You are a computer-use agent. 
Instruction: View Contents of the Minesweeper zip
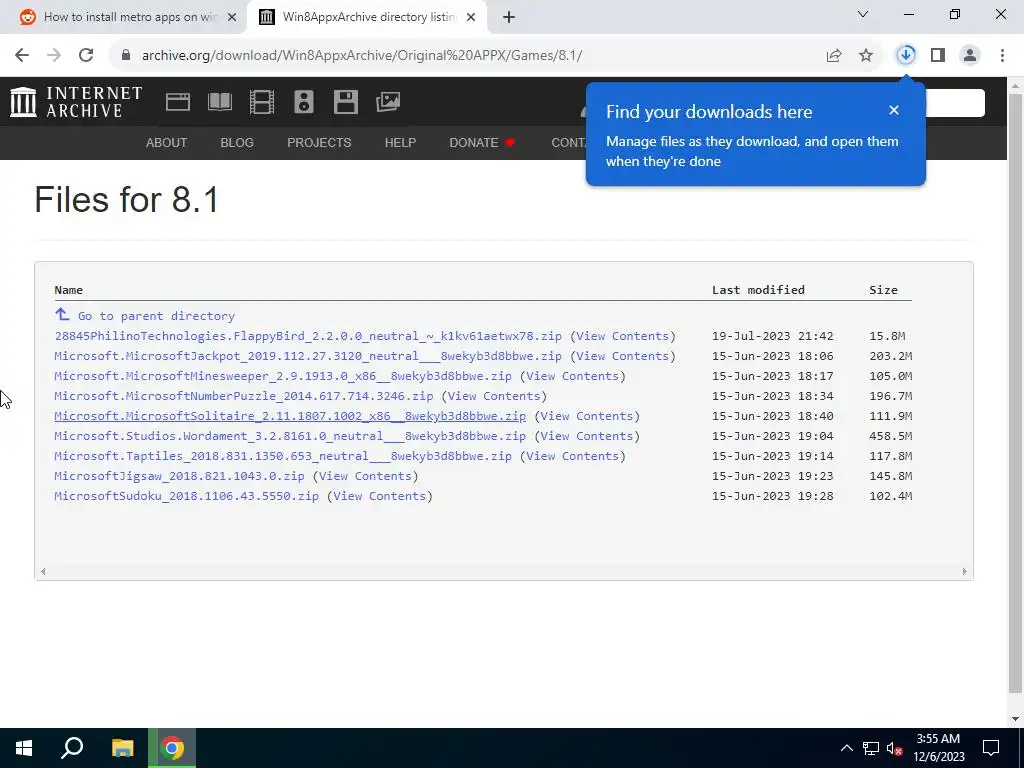point(572,376)
